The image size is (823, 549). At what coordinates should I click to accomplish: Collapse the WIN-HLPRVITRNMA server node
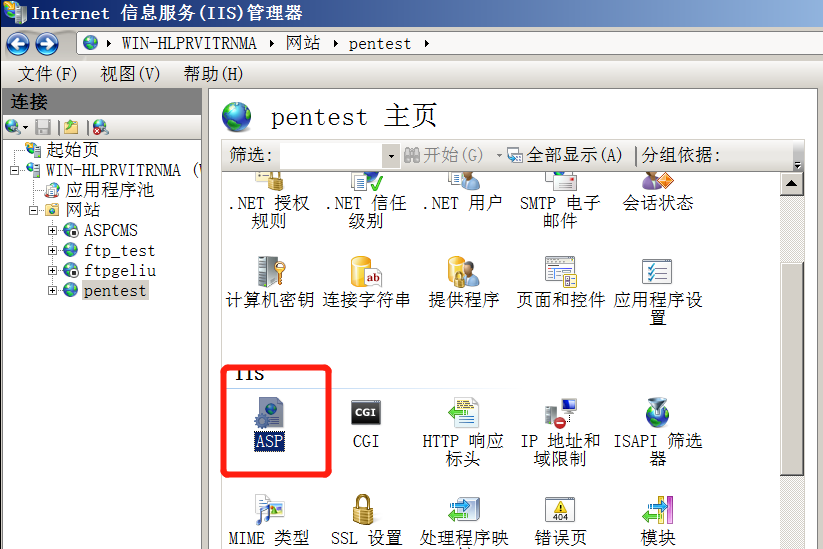[x=15, y=170]
